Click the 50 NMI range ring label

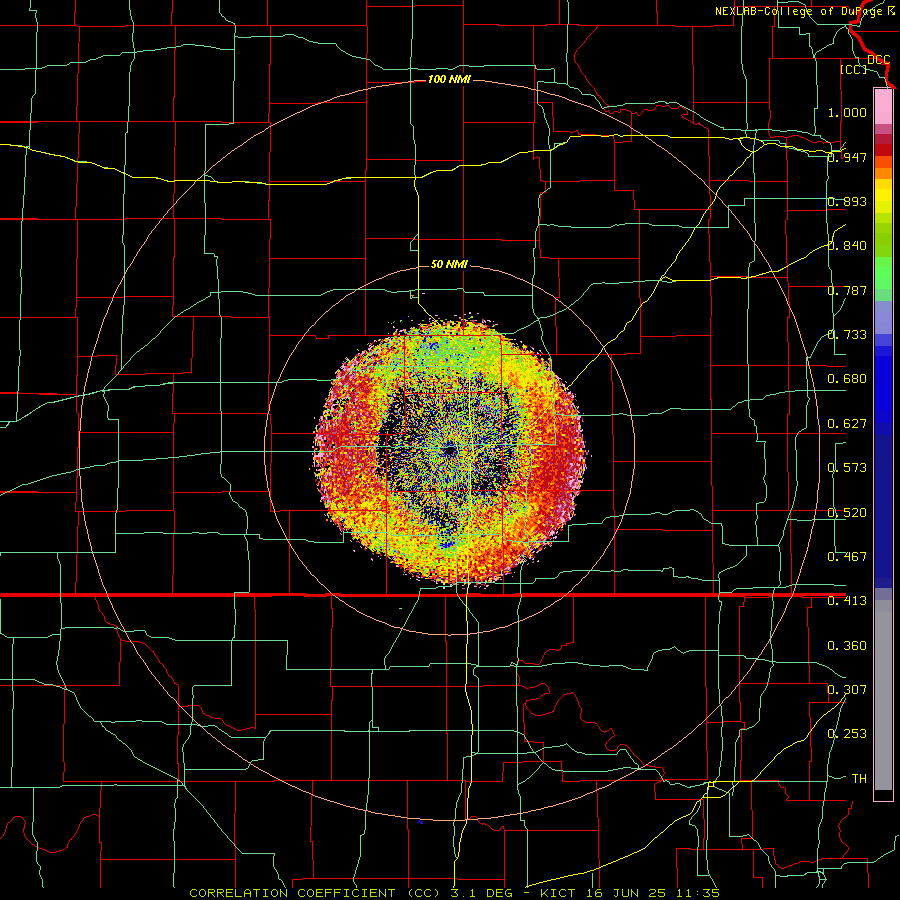pyautogui.click(x=449, y=265)
